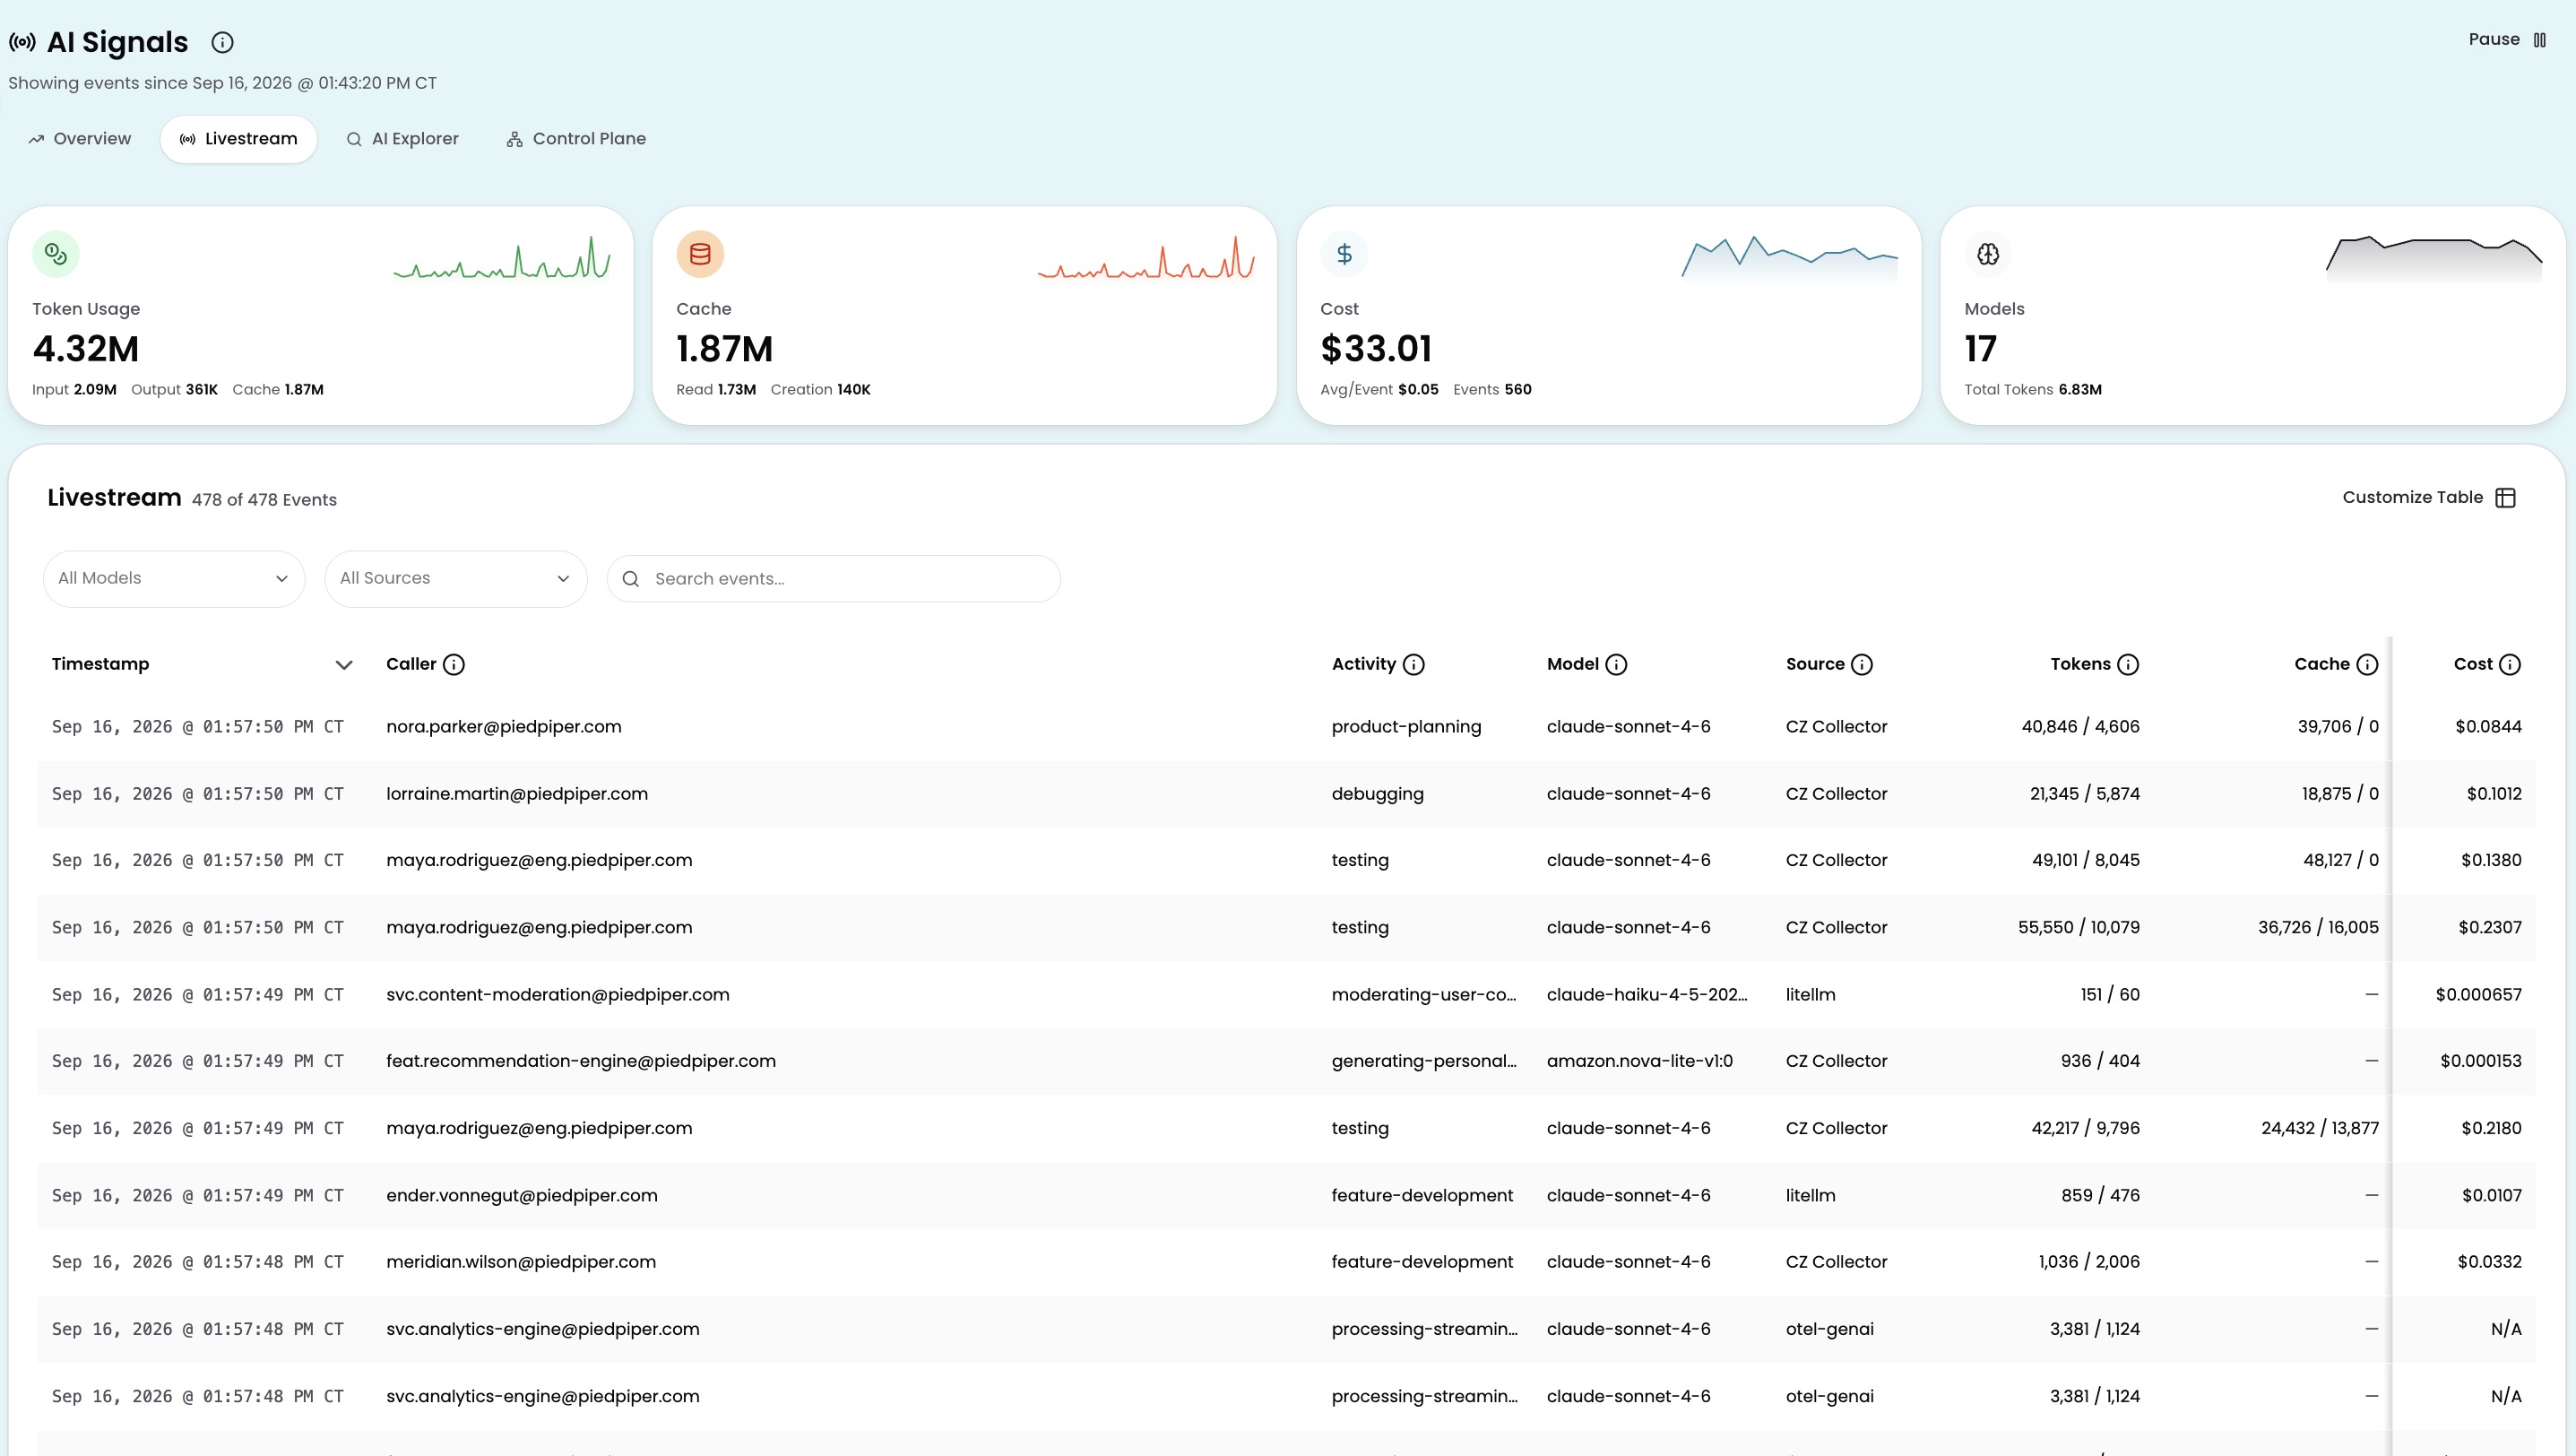2576x1456 pixels.
Task: Click the product-planning activity cell
Action: (x=1406, y=727)
